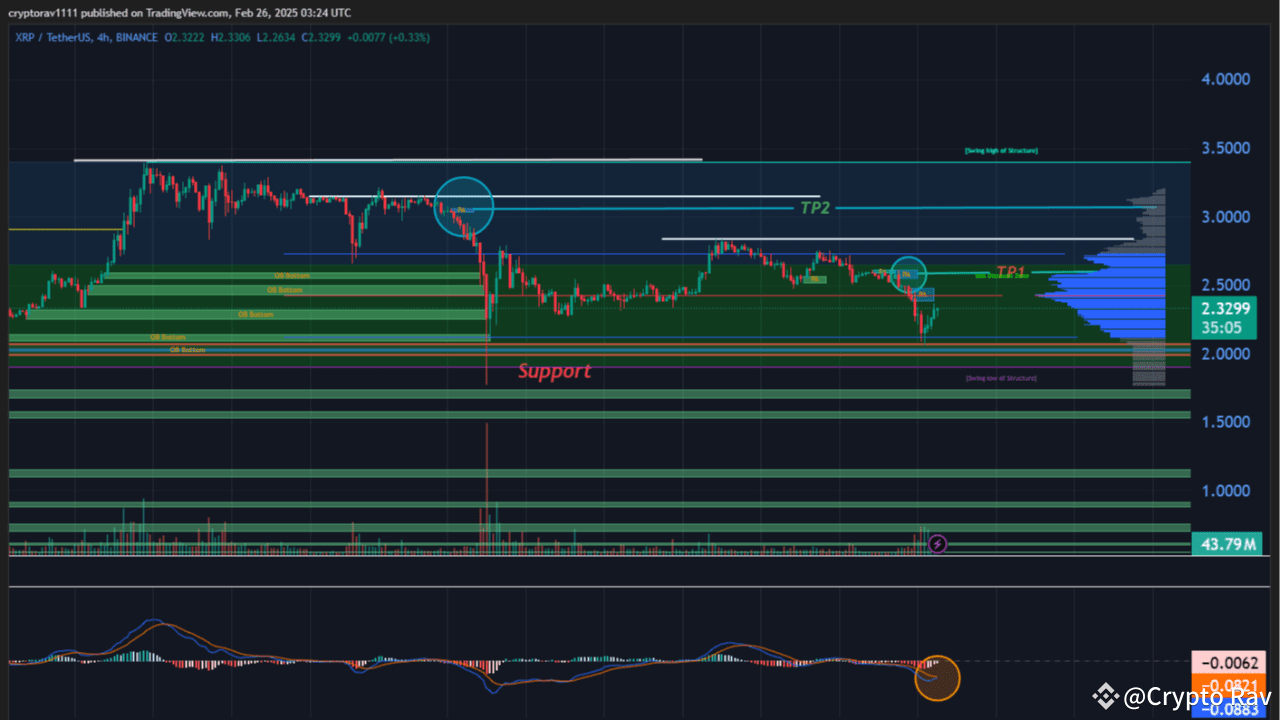Click the XRP / TetherUS symbol legend
This screenshot has width=1280, height=720.
pos(52,37)
